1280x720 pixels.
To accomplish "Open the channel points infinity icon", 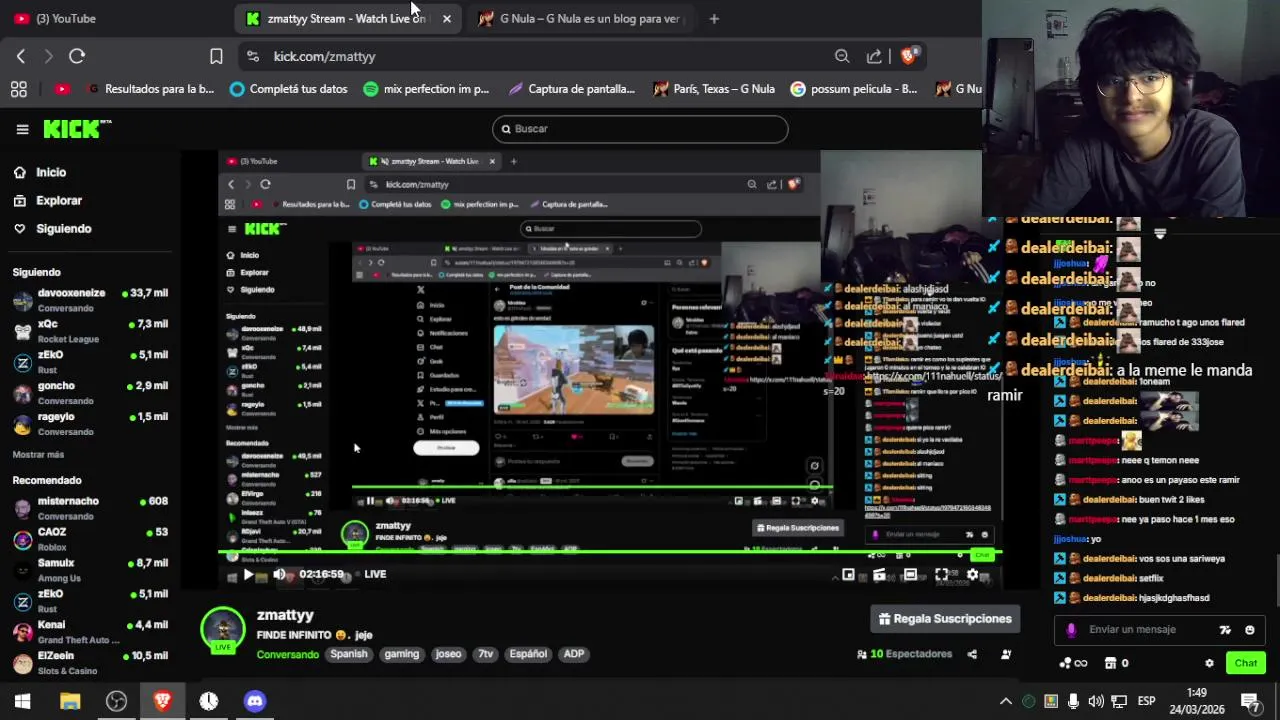I will click(1074, 663).
